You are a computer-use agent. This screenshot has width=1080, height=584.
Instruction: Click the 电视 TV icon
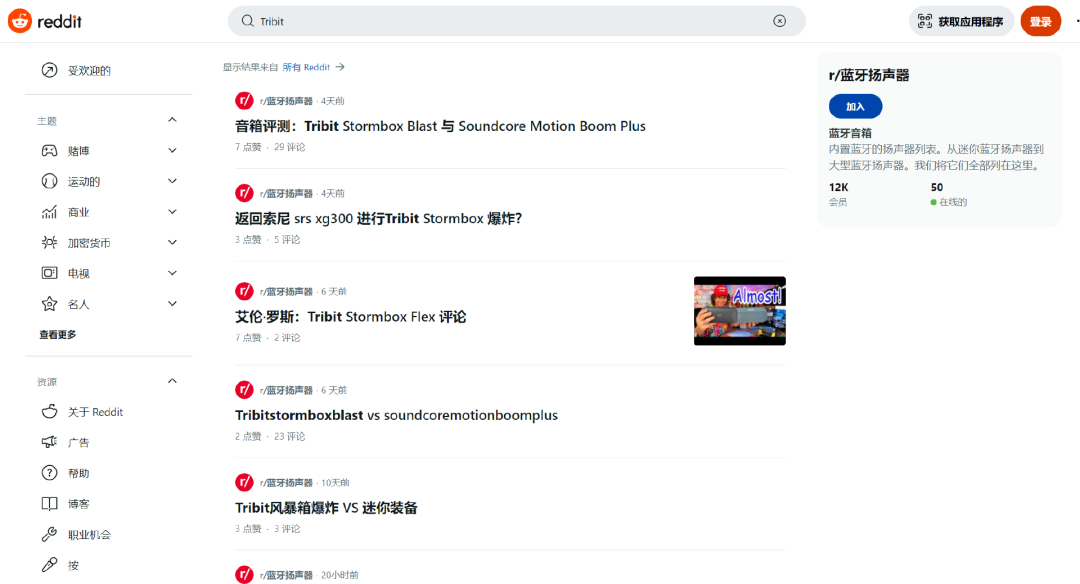pos(51,272)
